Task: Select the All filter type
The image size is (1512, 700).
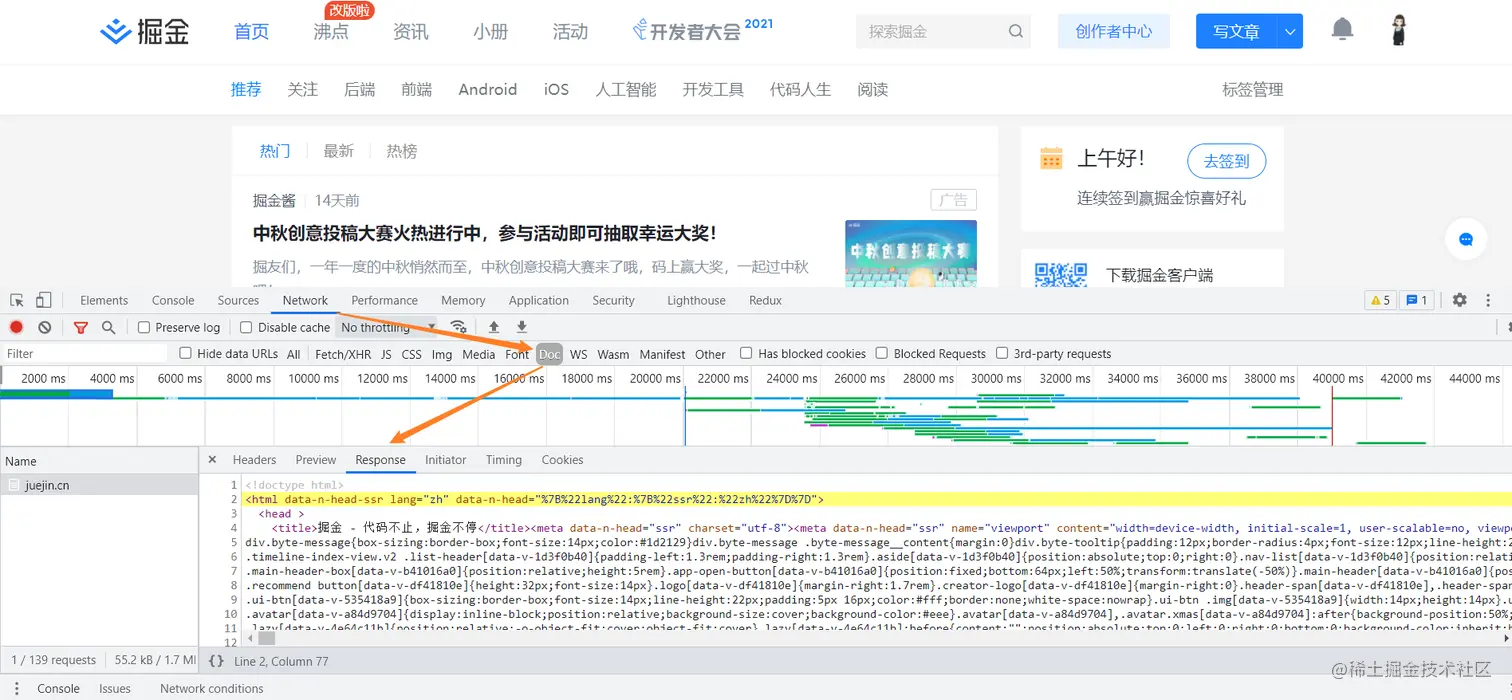Action: click(x=294, y=354)
